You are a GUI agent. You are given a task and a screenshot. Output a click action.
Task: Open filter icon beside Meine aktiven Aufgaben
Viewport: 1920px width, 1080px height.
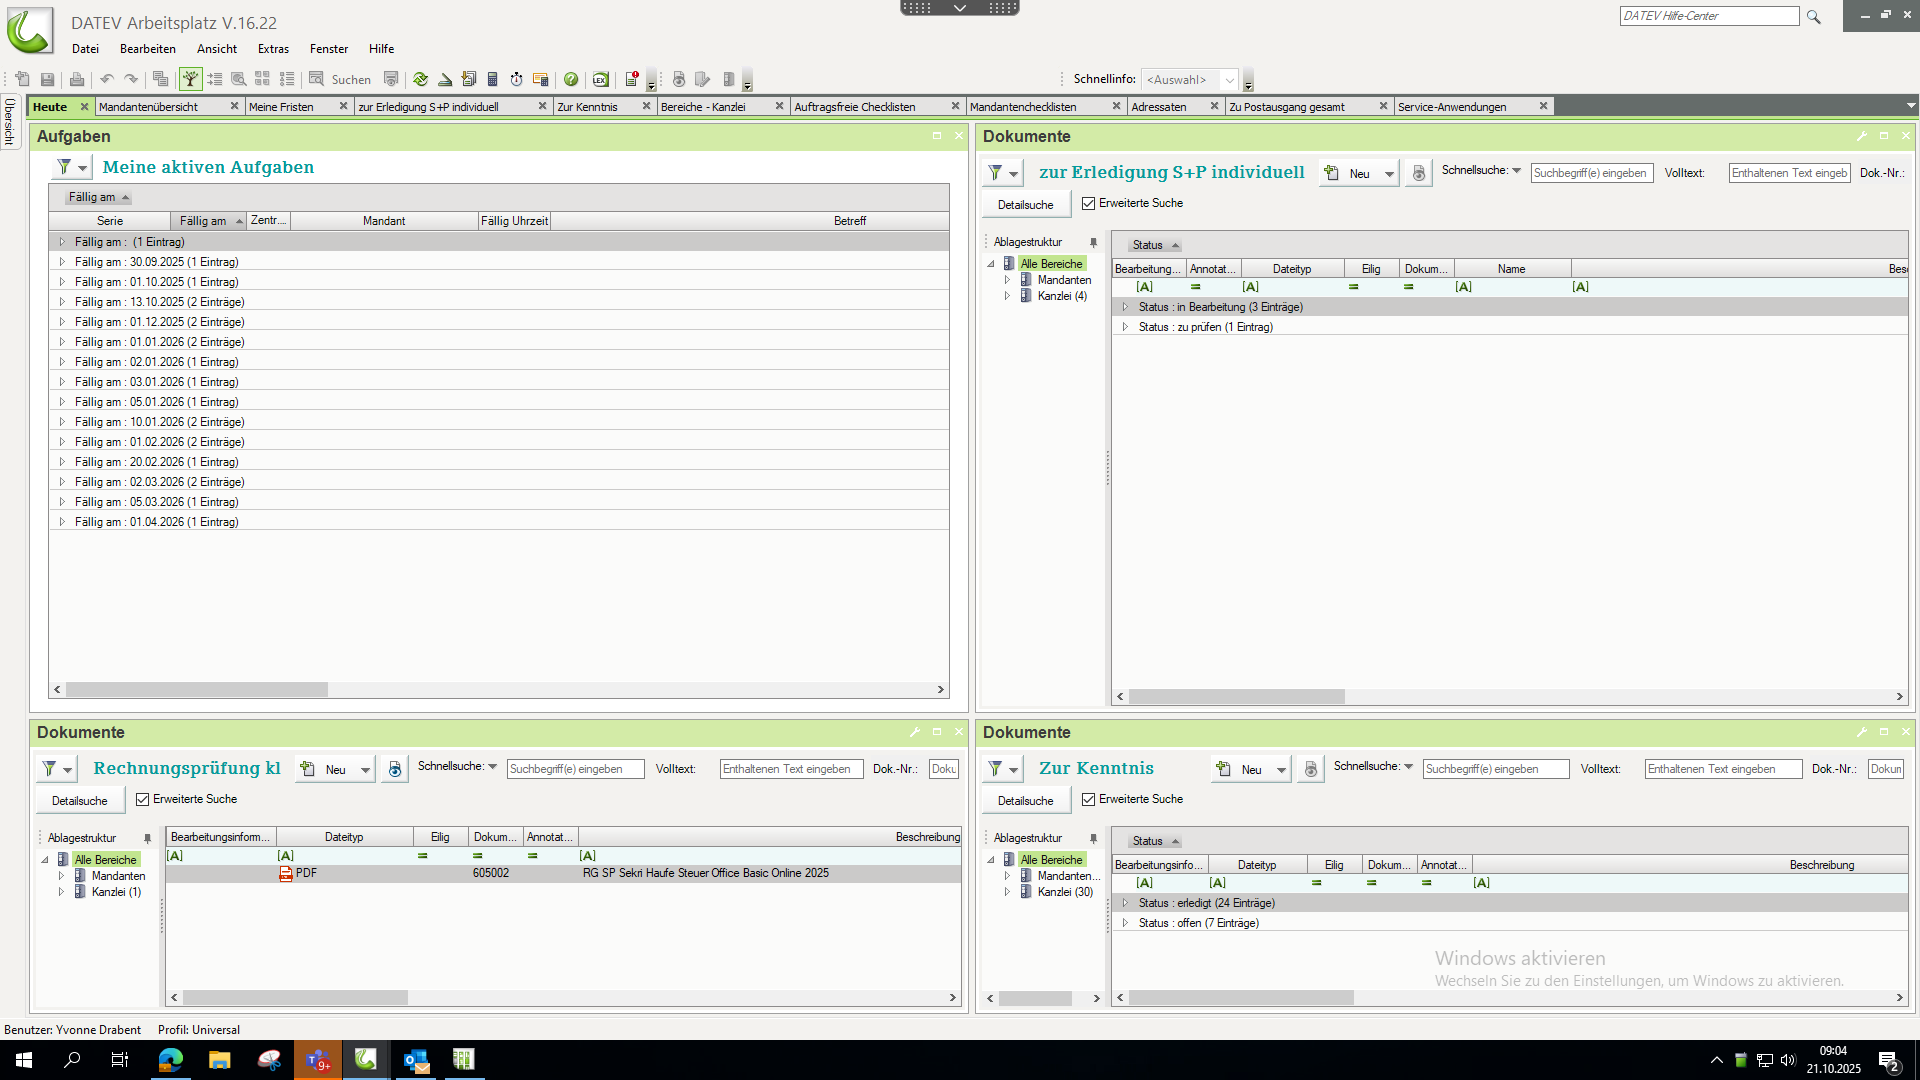click(64, 167)
